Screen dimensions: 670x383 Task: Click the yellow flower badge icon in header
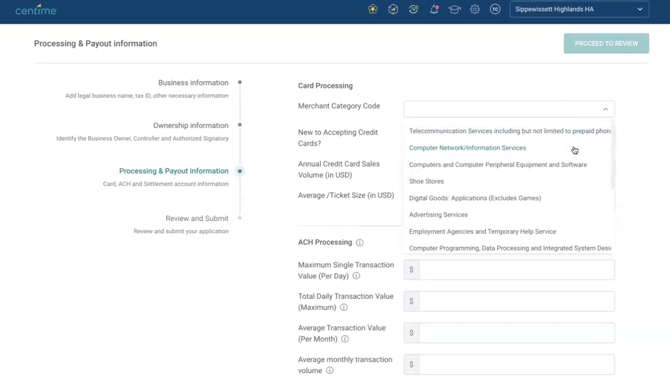[x=373, y=9]
